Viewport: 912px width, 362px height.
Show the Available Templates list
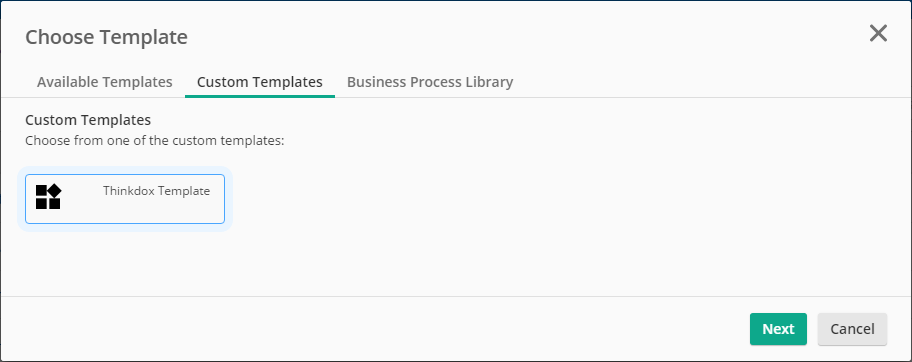[105, 82]
